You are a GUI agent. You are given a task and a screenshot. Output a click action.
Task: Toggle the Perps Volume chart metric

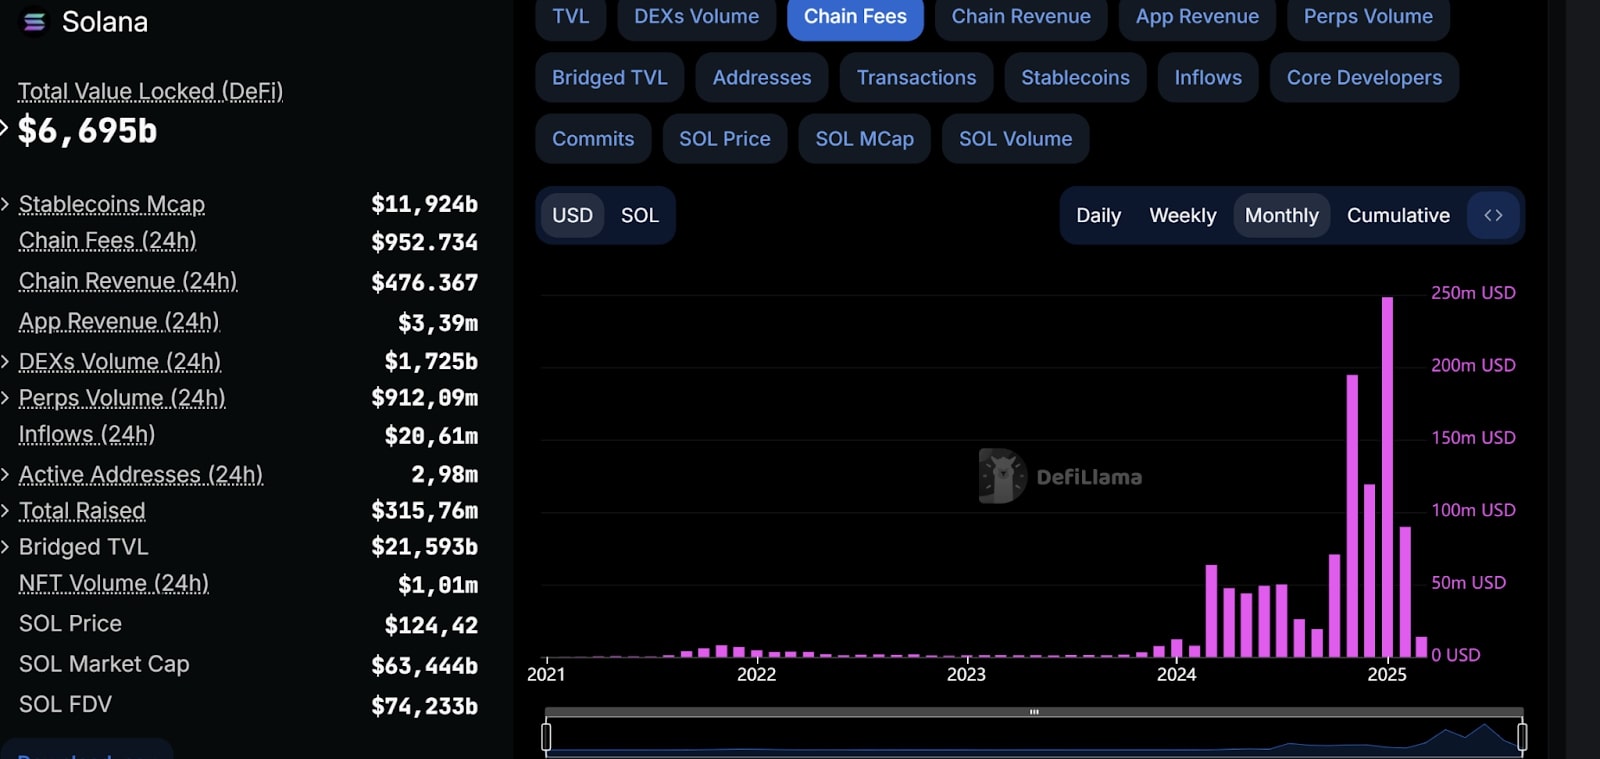click(1368, 17)
